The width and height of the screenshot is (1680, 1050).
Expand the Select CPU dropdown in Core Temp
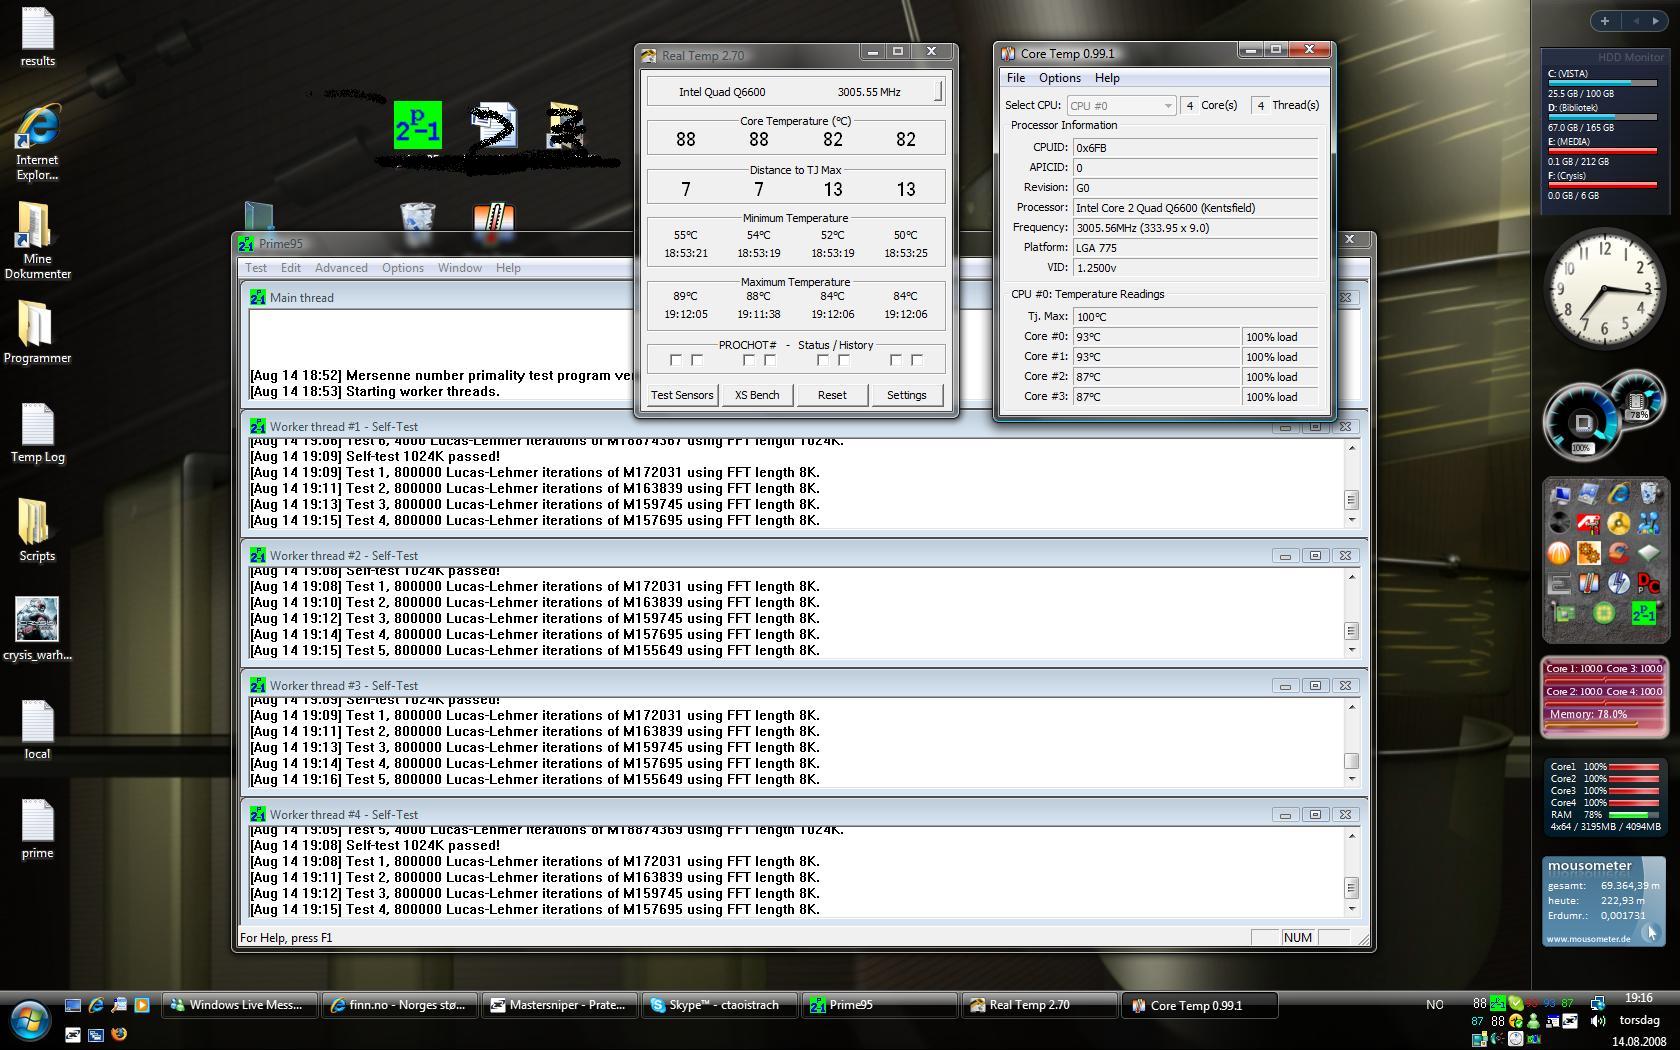click(x=1120, y=105)
